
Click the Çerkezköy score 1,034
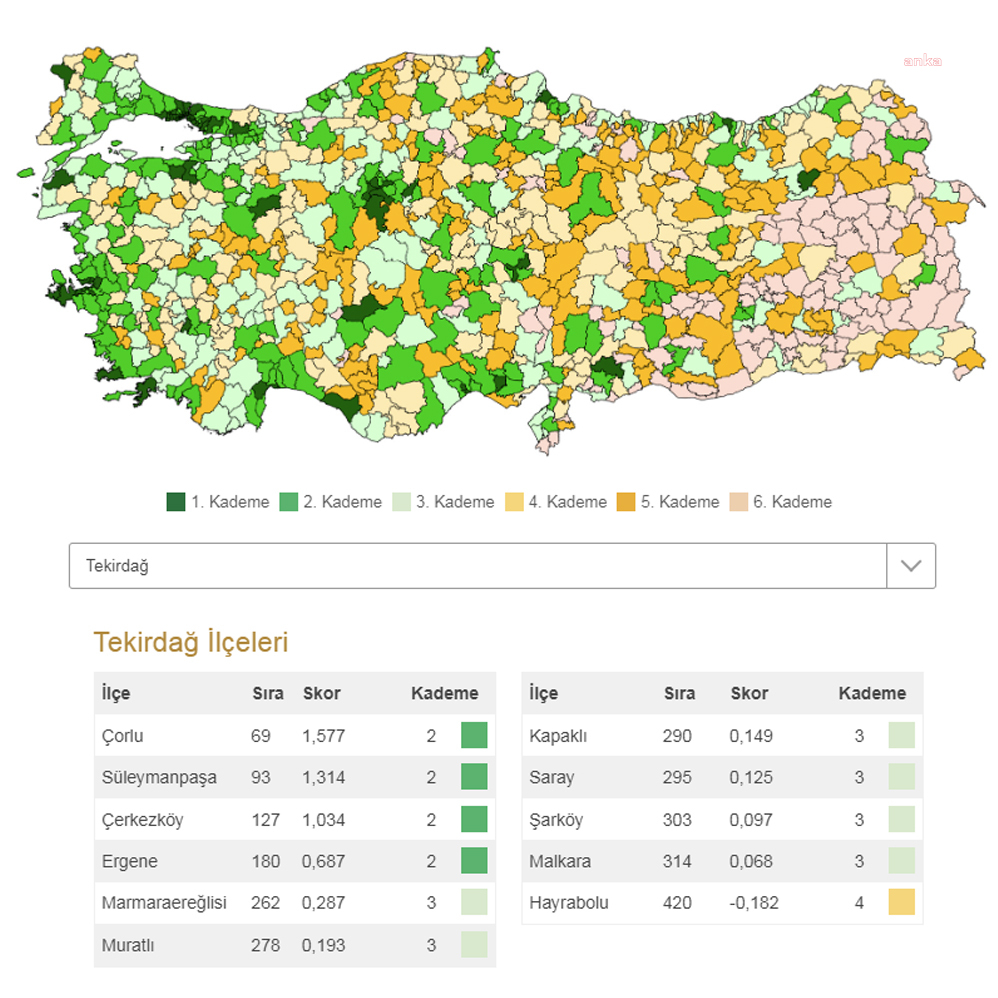click(323, 820)
